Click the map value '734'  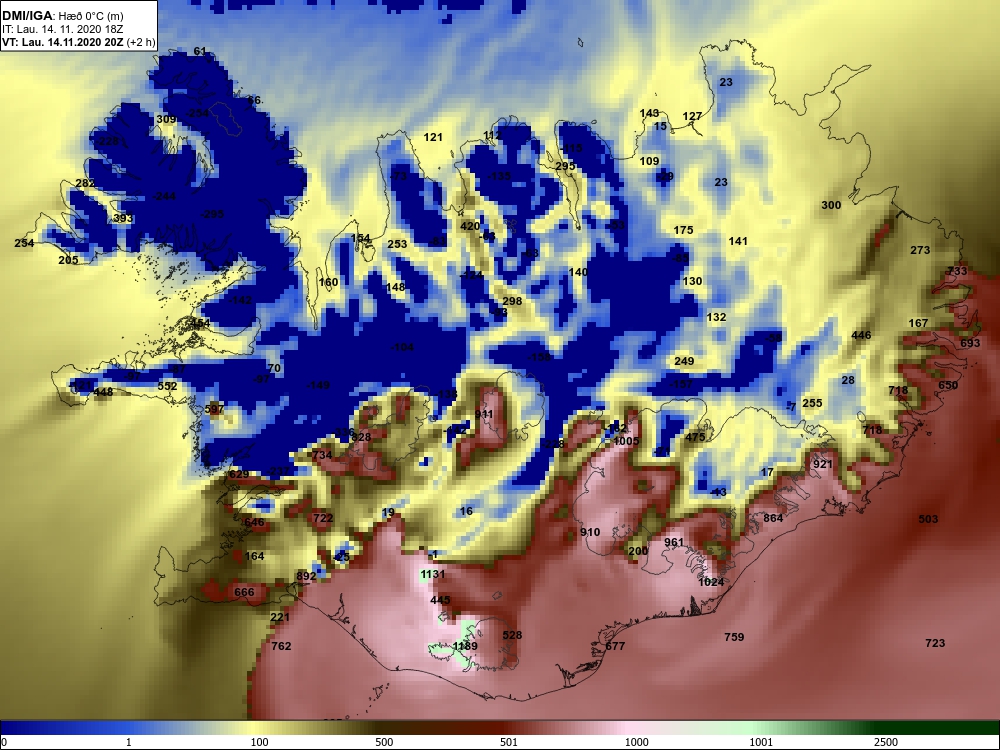(322, 455)
